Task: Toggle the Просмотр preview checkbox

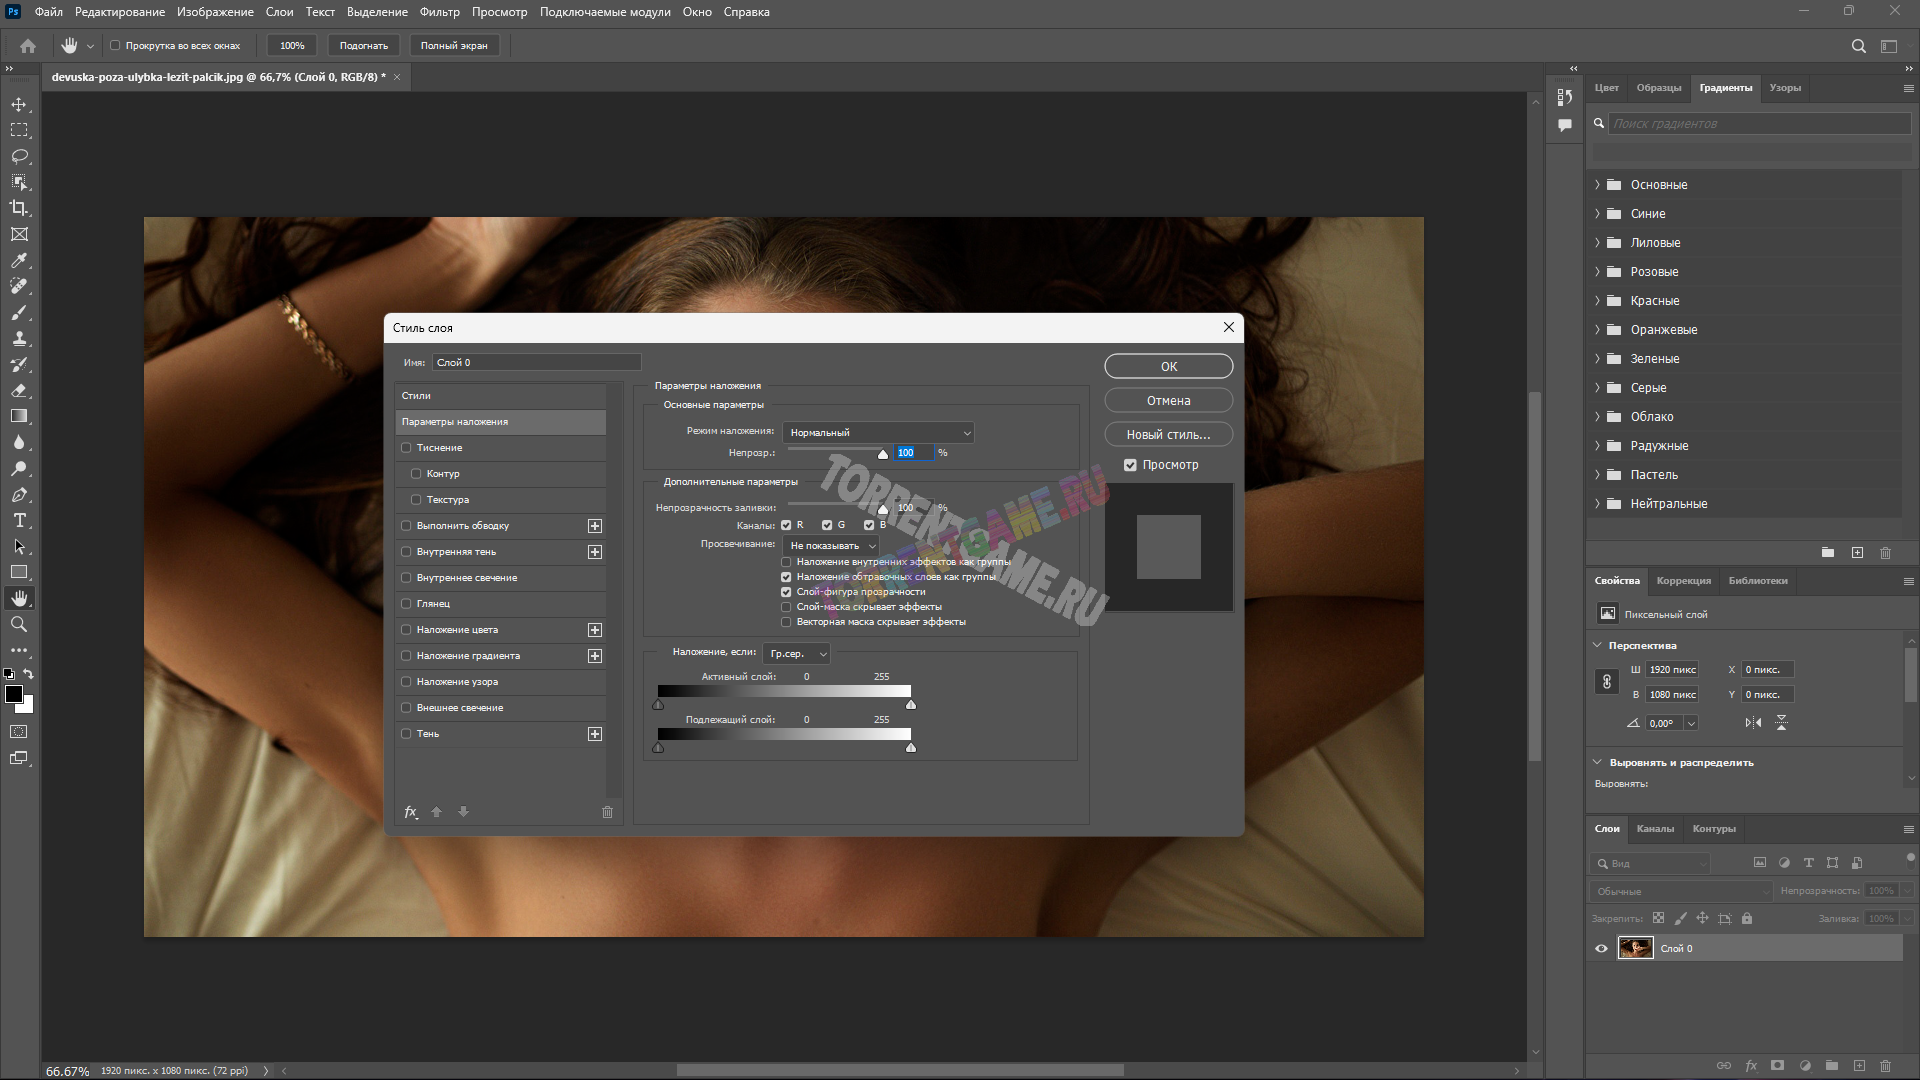Action: (x=1130, y=465)
